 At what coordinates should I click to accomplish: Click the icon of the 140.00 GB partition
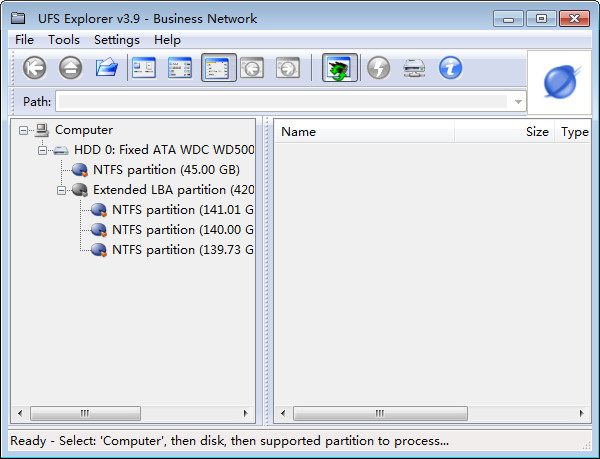pos(99,230)
